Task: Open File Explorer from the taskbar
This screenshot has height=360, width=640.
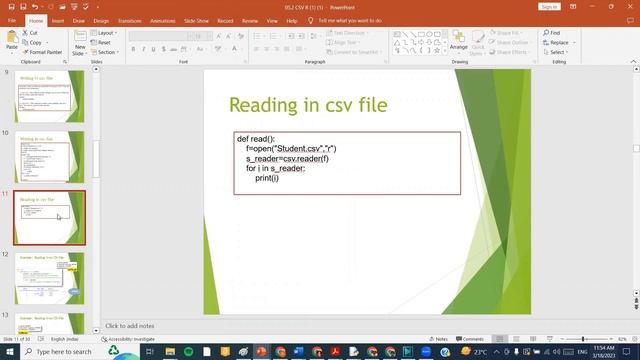Action: (x=170, y=351)
